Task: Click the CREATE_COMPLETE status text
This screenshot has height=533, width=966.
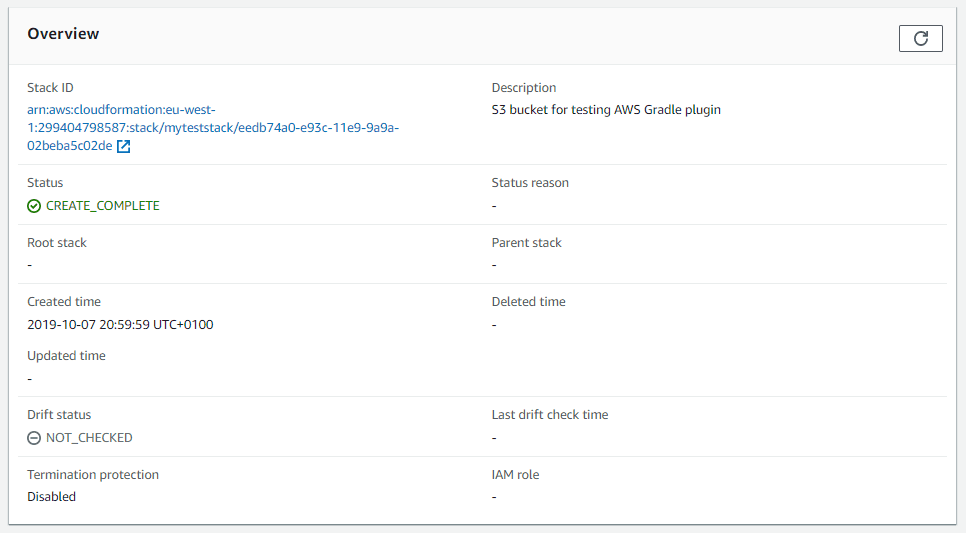Action: coord(102,206)
